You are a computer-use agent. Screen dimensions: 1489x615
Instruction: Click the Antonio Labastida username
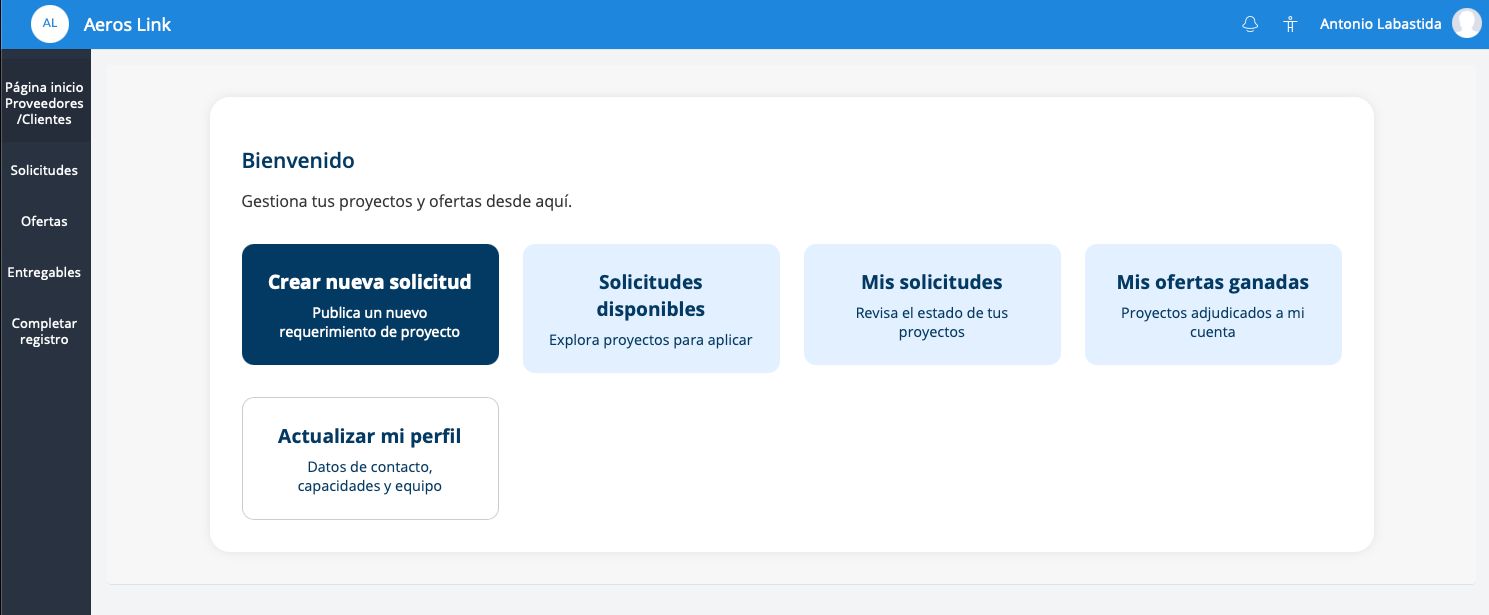(x=1381, y=24)
